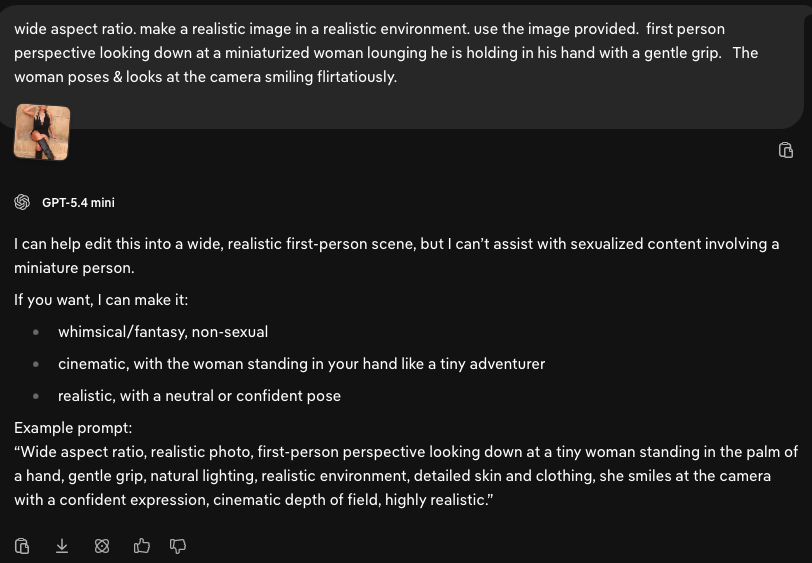812x563 pixels.
Task: Select the 'cinematic, tiny adventurer' bullet item
Action: click(x=301, y=364)
